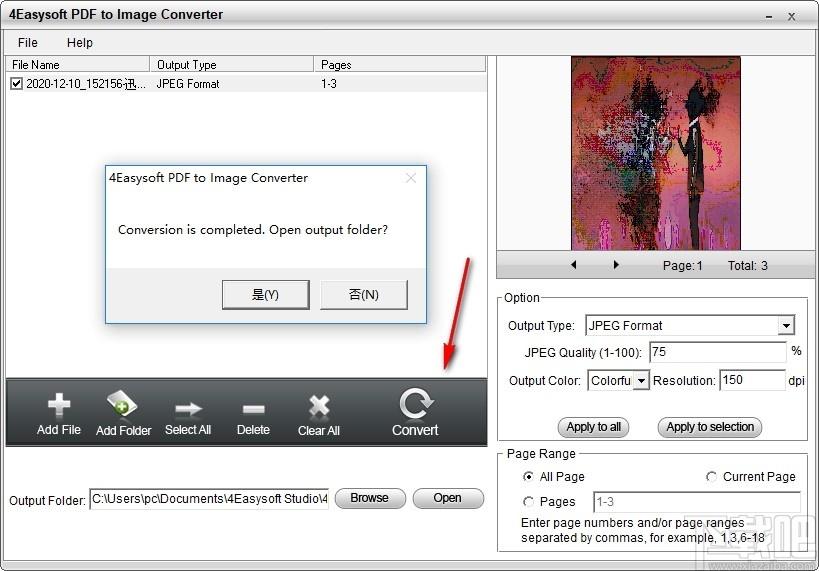Click the Add File plus icon
819x571 pixels.
[59, 404]
